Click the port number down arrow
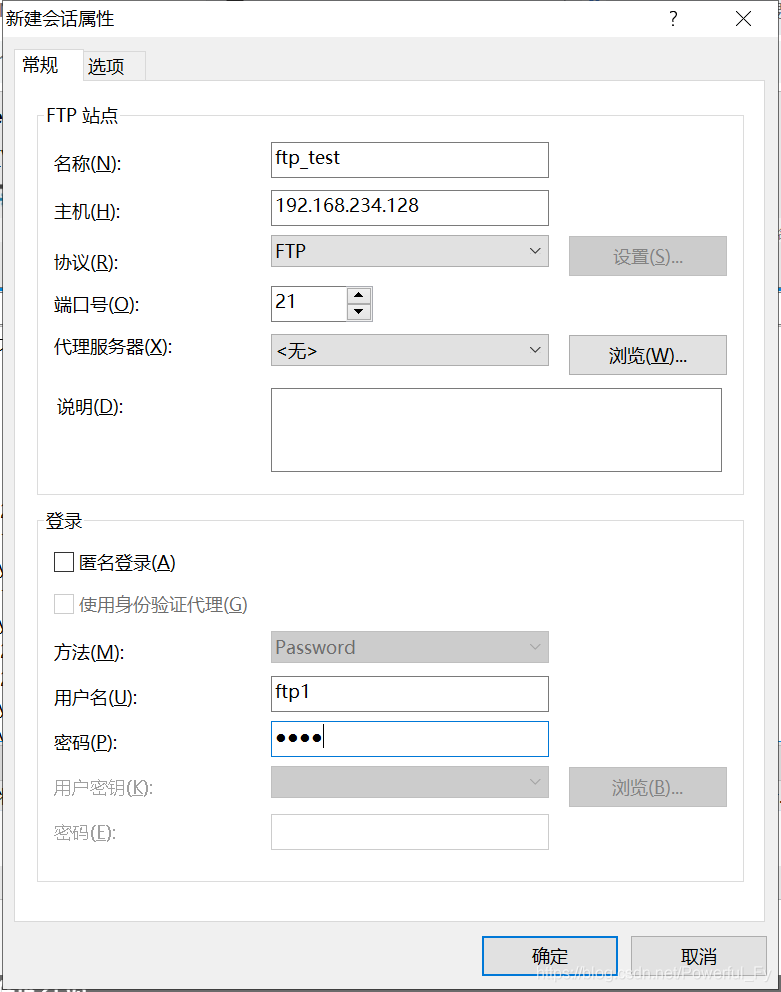The image size is (781, 992). pyautogui.click(x=358, y=310)
